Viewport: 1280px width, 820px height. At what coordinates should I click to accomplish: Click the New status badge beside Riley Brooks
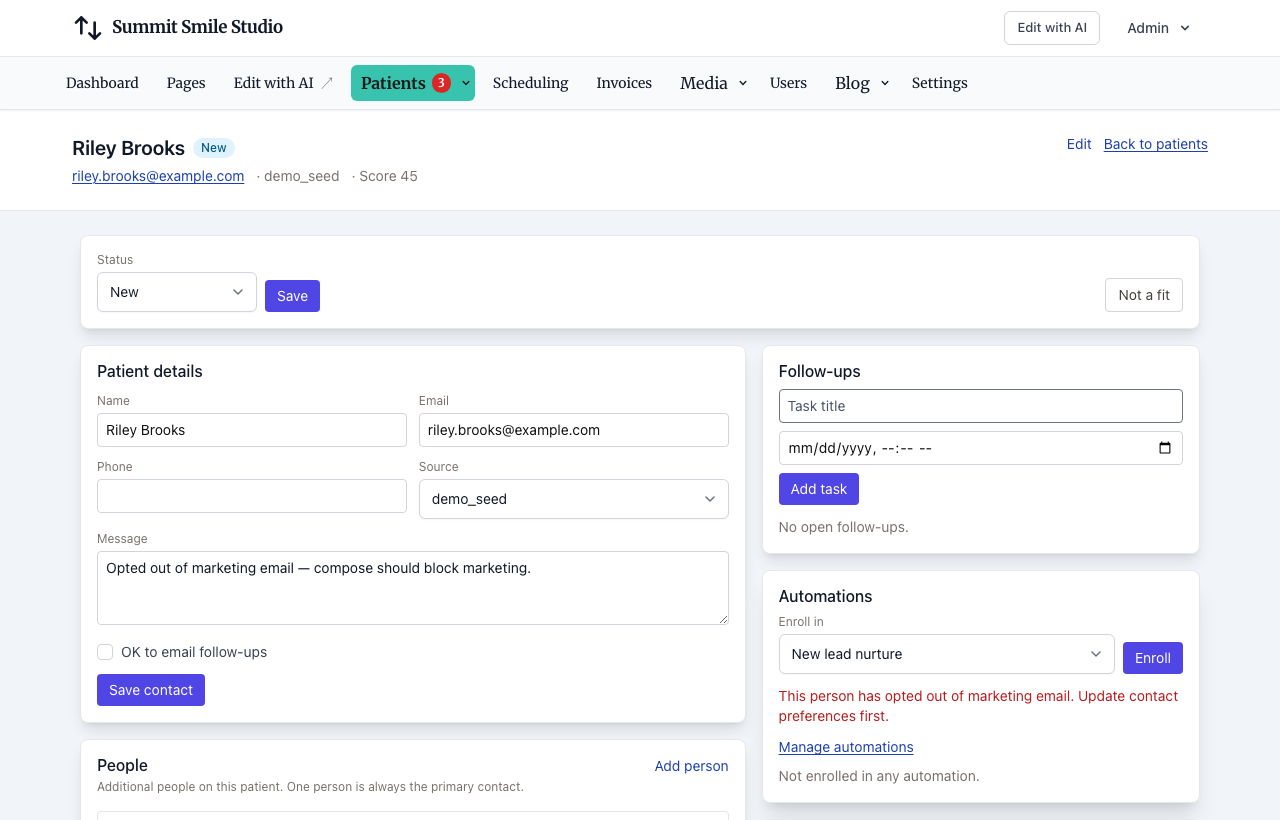click(214, 148)
